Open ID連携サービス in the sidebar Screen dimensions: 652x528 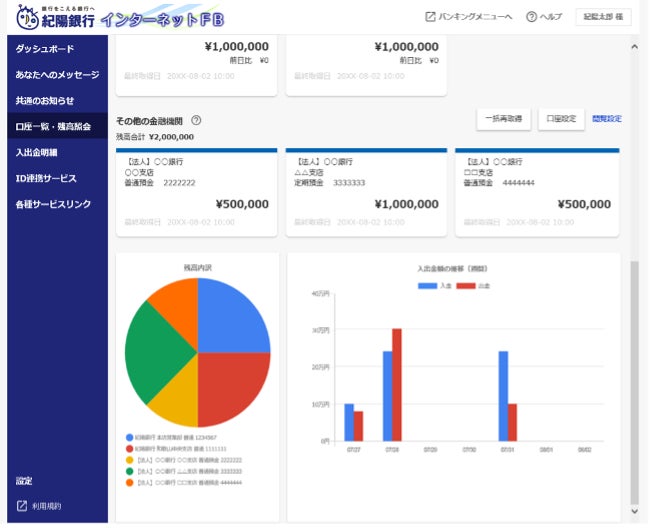tap(57, 178)
